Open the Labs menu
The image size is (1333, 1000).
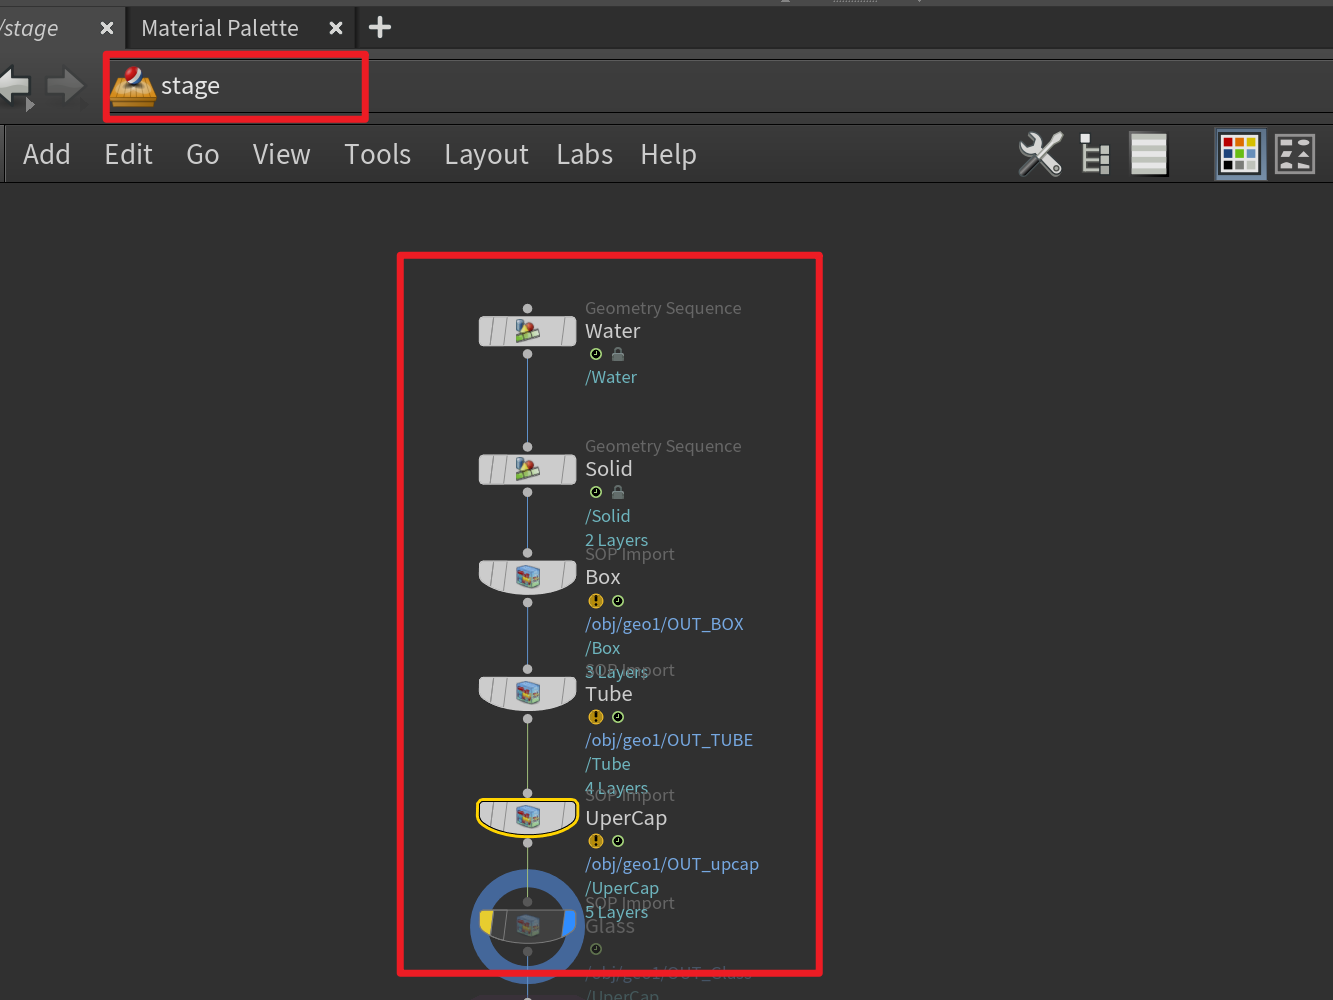click(x=585, y=154)
